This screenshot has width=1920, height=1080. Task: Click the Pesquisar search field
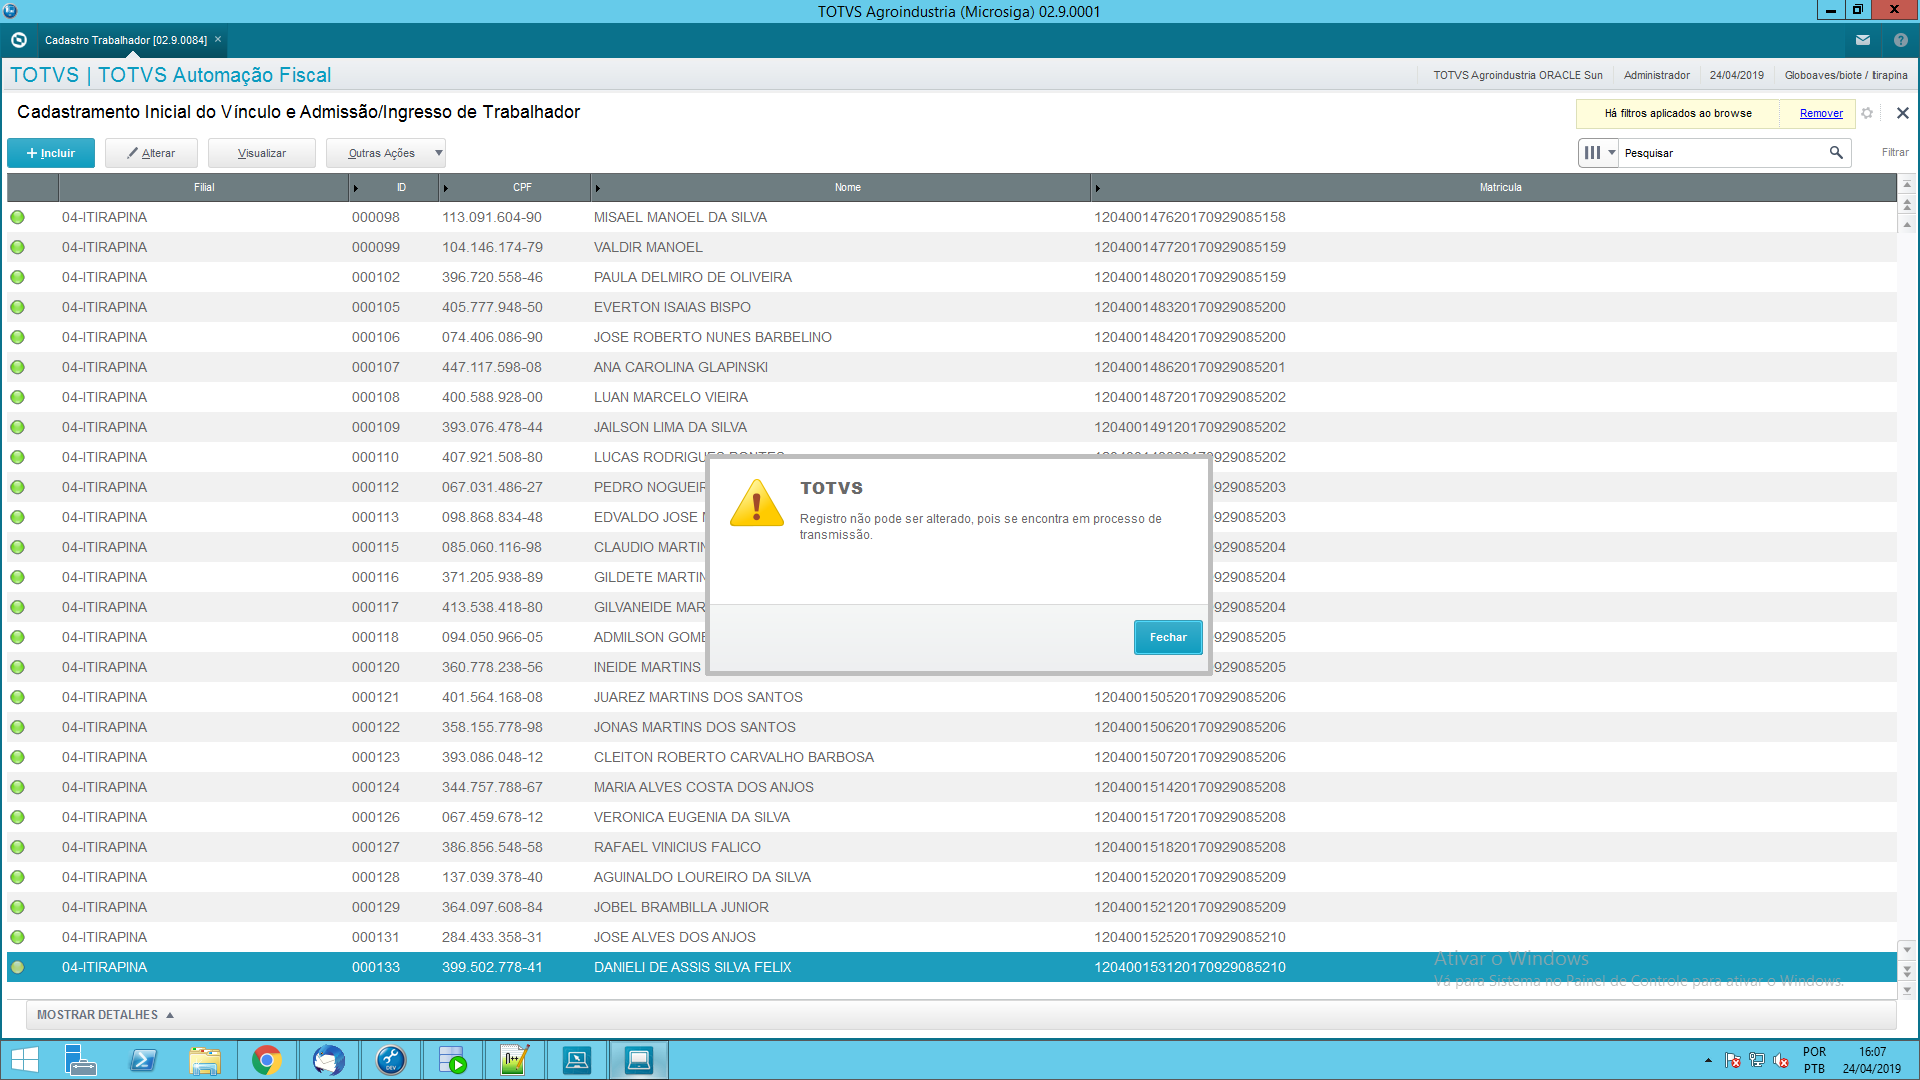point(1720,153)
